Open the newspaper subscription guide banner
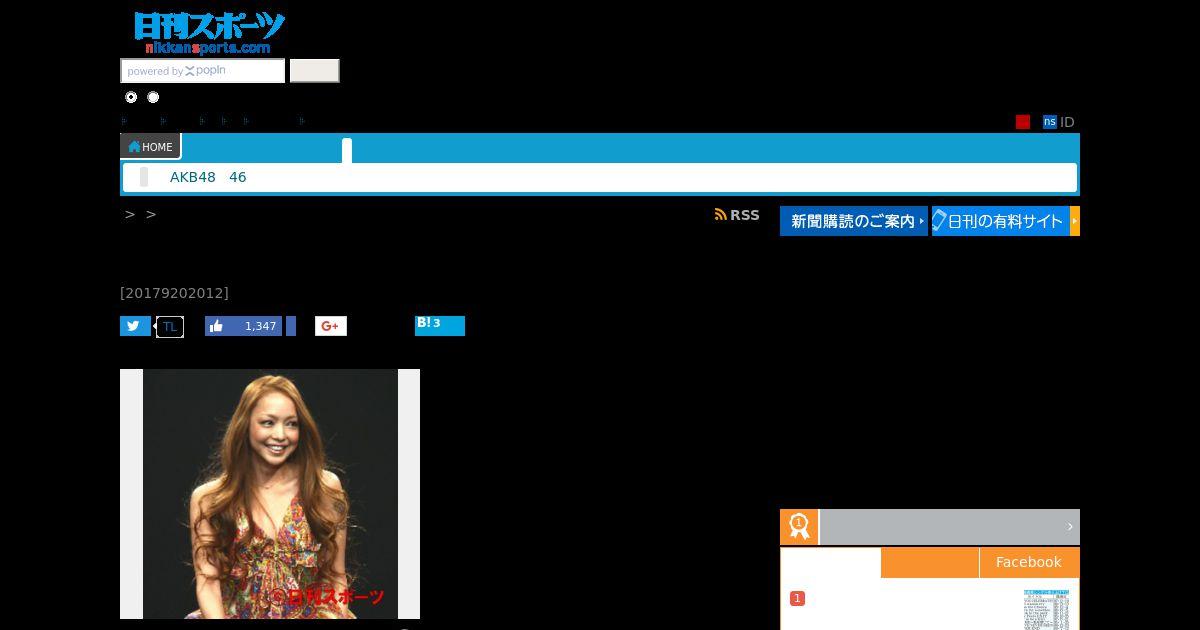Screen dimensions: 1200x630 [x=854, y=221]
